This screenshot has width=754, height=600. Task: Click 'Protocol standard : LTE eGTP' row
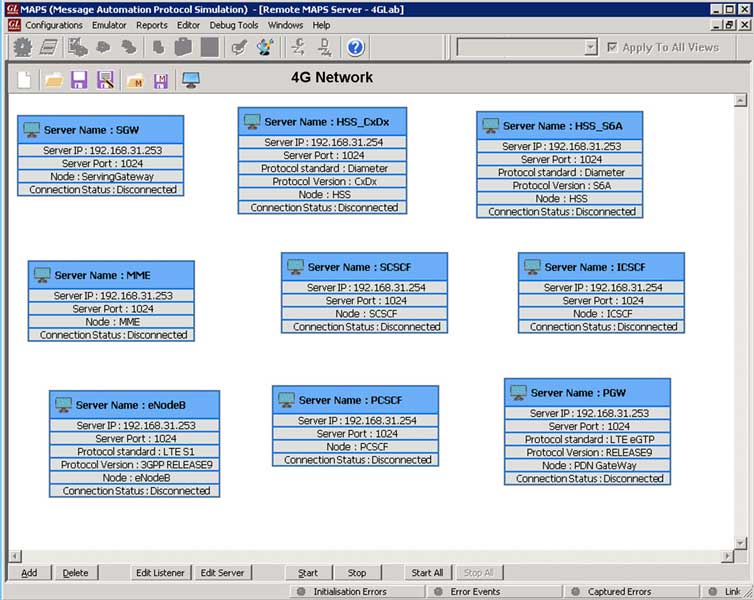point(588,439)
